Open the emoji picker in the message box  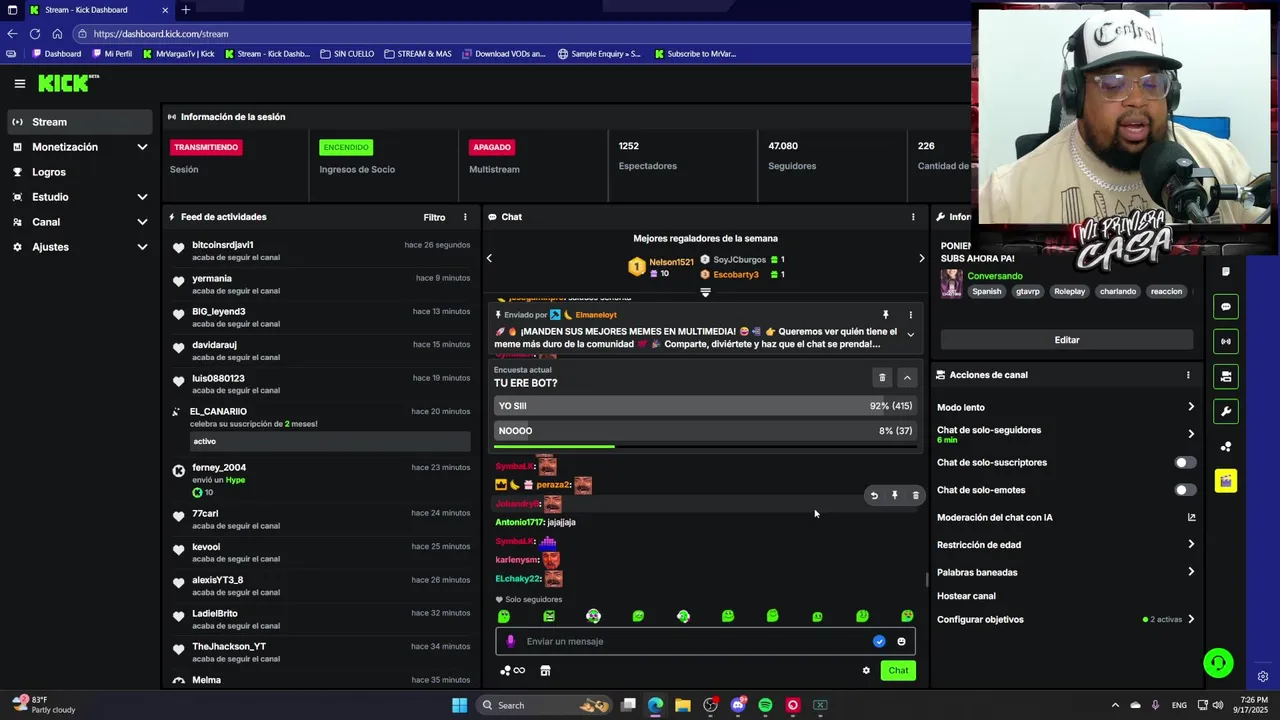tap(901, 642)
